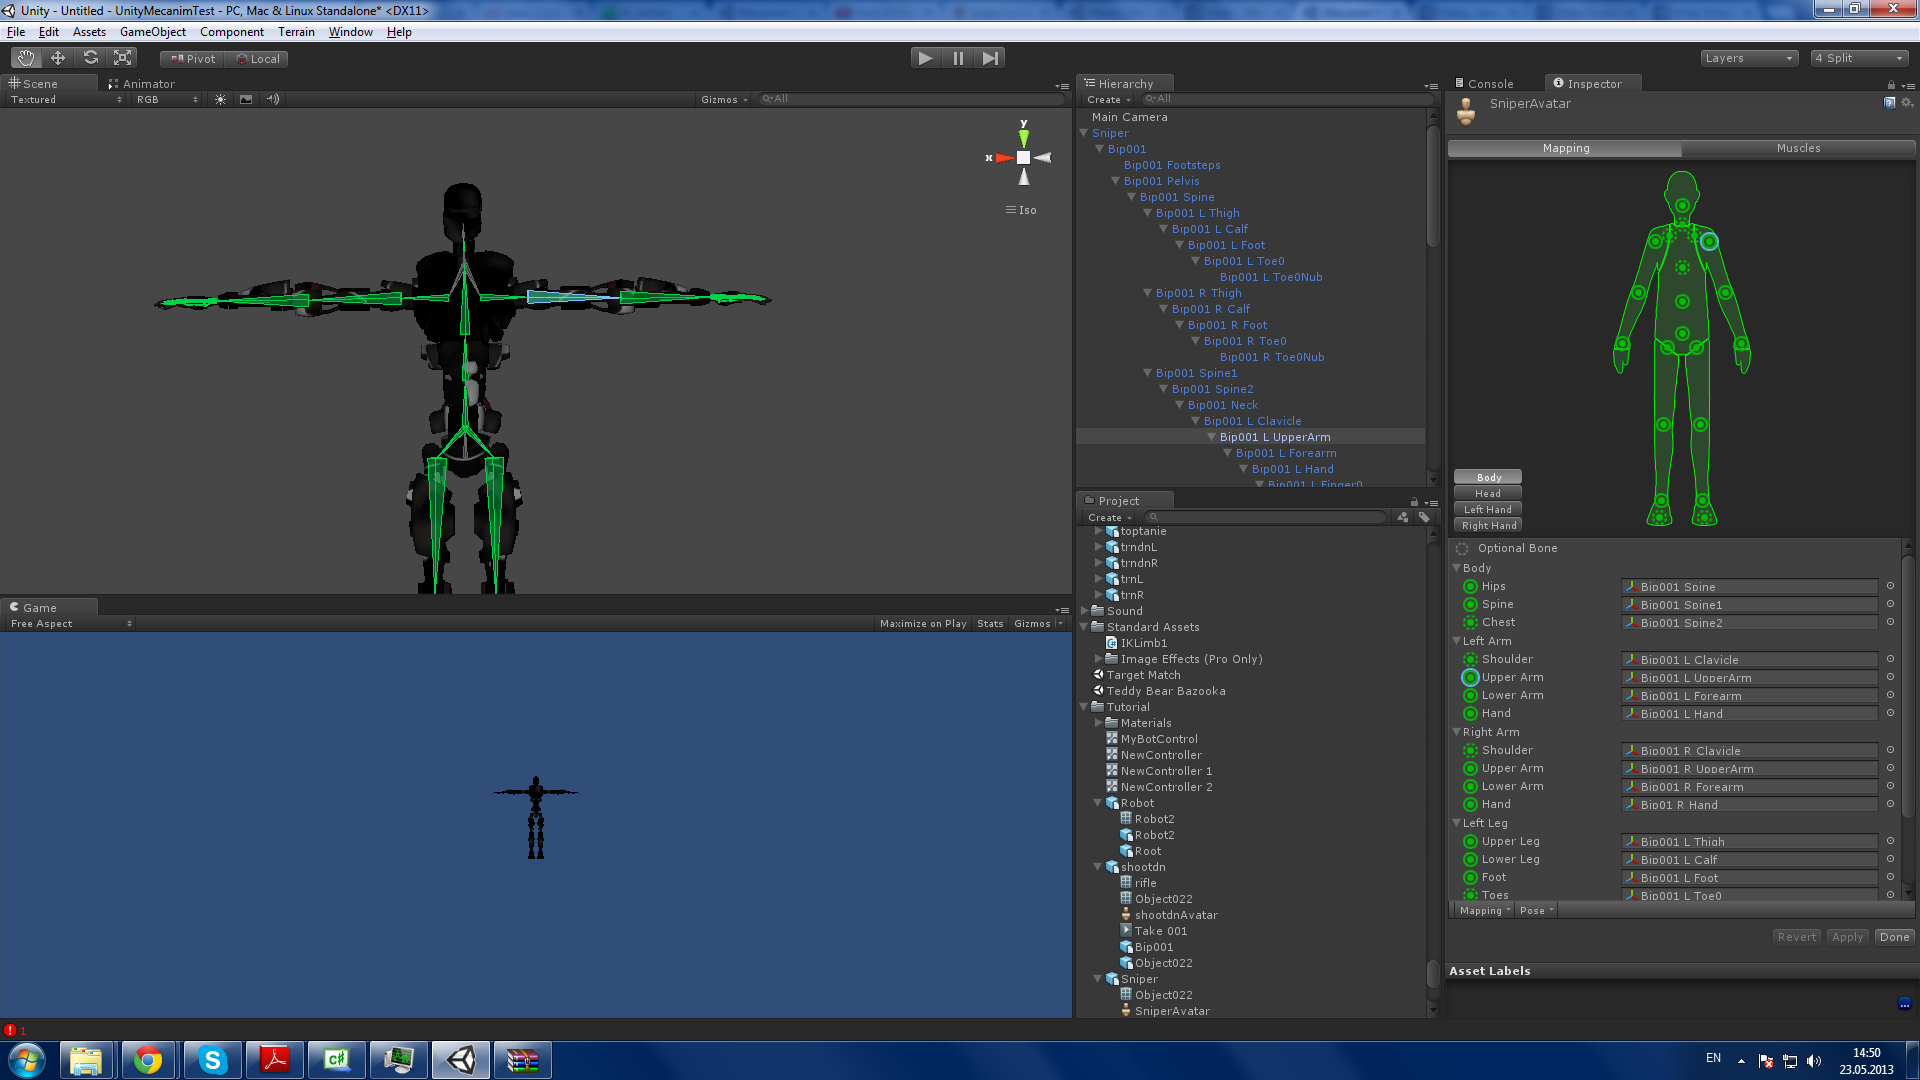Click the left hand bone circle on avatar
The width and height of the screenshot is (1920, 1080).
(x=1742, y=345)
